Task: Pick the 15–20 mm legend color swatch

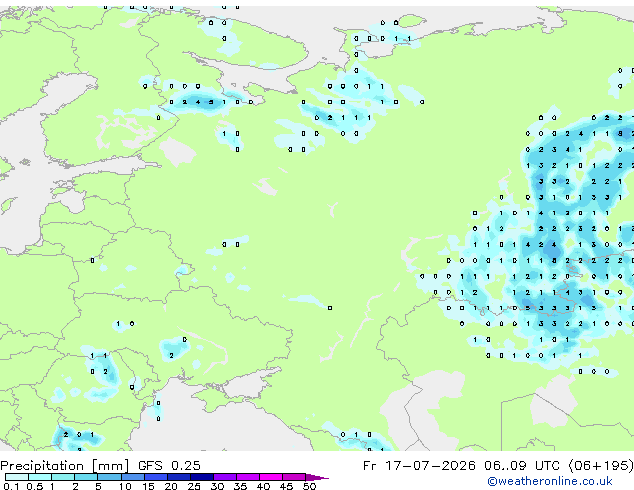Action: (x=156, y=477)
